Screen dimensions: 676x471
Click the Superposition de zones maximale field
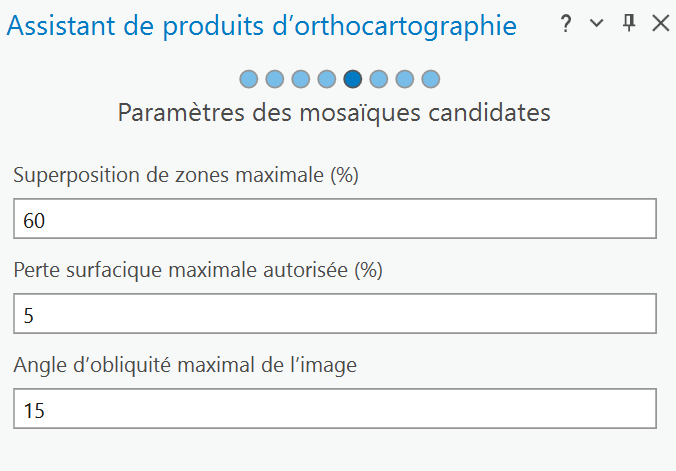pos(335,219)
